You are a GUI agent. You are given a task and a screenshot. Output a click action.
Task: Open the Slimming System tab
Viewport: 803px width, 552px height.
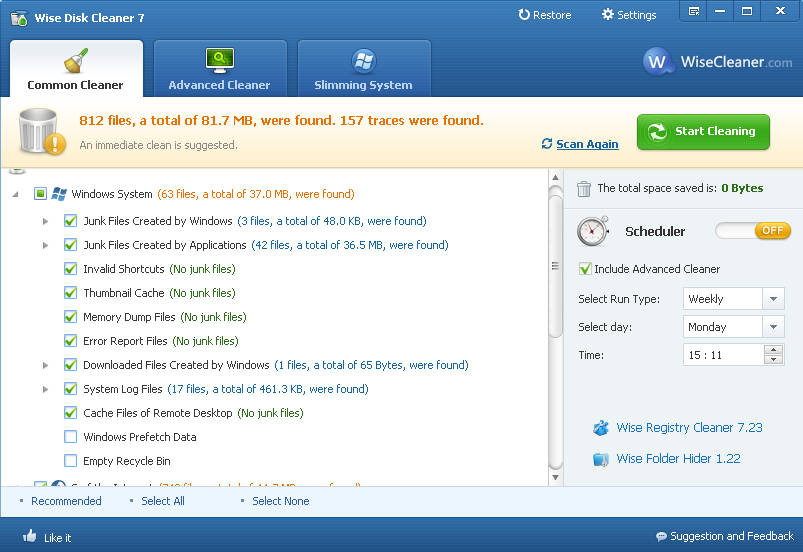pos(364,69)
